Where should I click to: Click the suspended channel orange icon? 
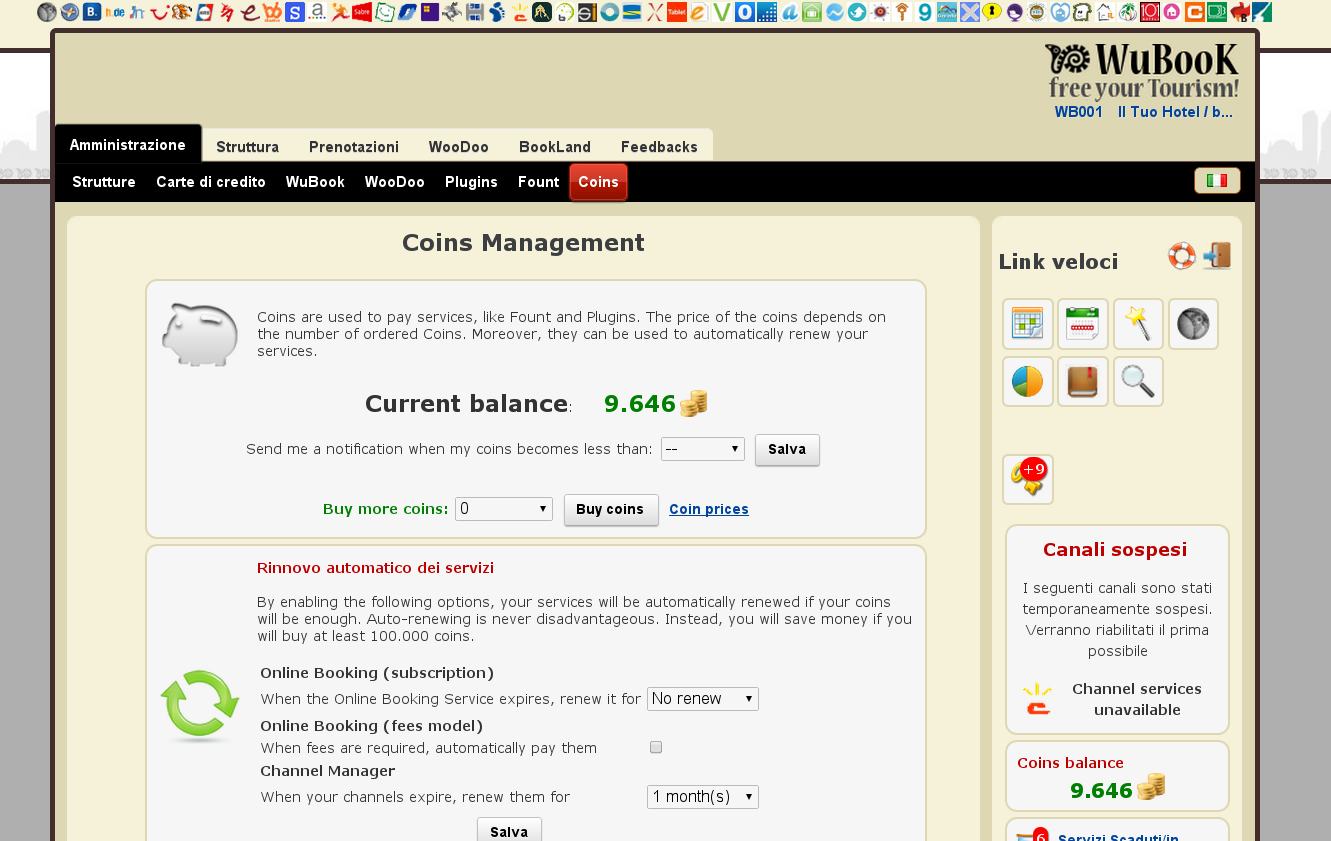click(1038, 699)
